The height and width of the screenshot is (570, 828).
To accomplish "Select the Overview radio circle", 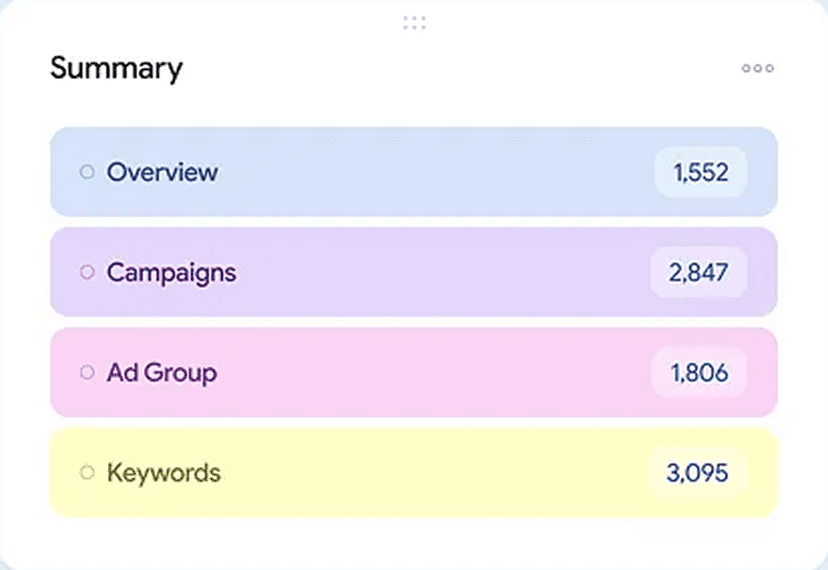I will tap(87, 172).
